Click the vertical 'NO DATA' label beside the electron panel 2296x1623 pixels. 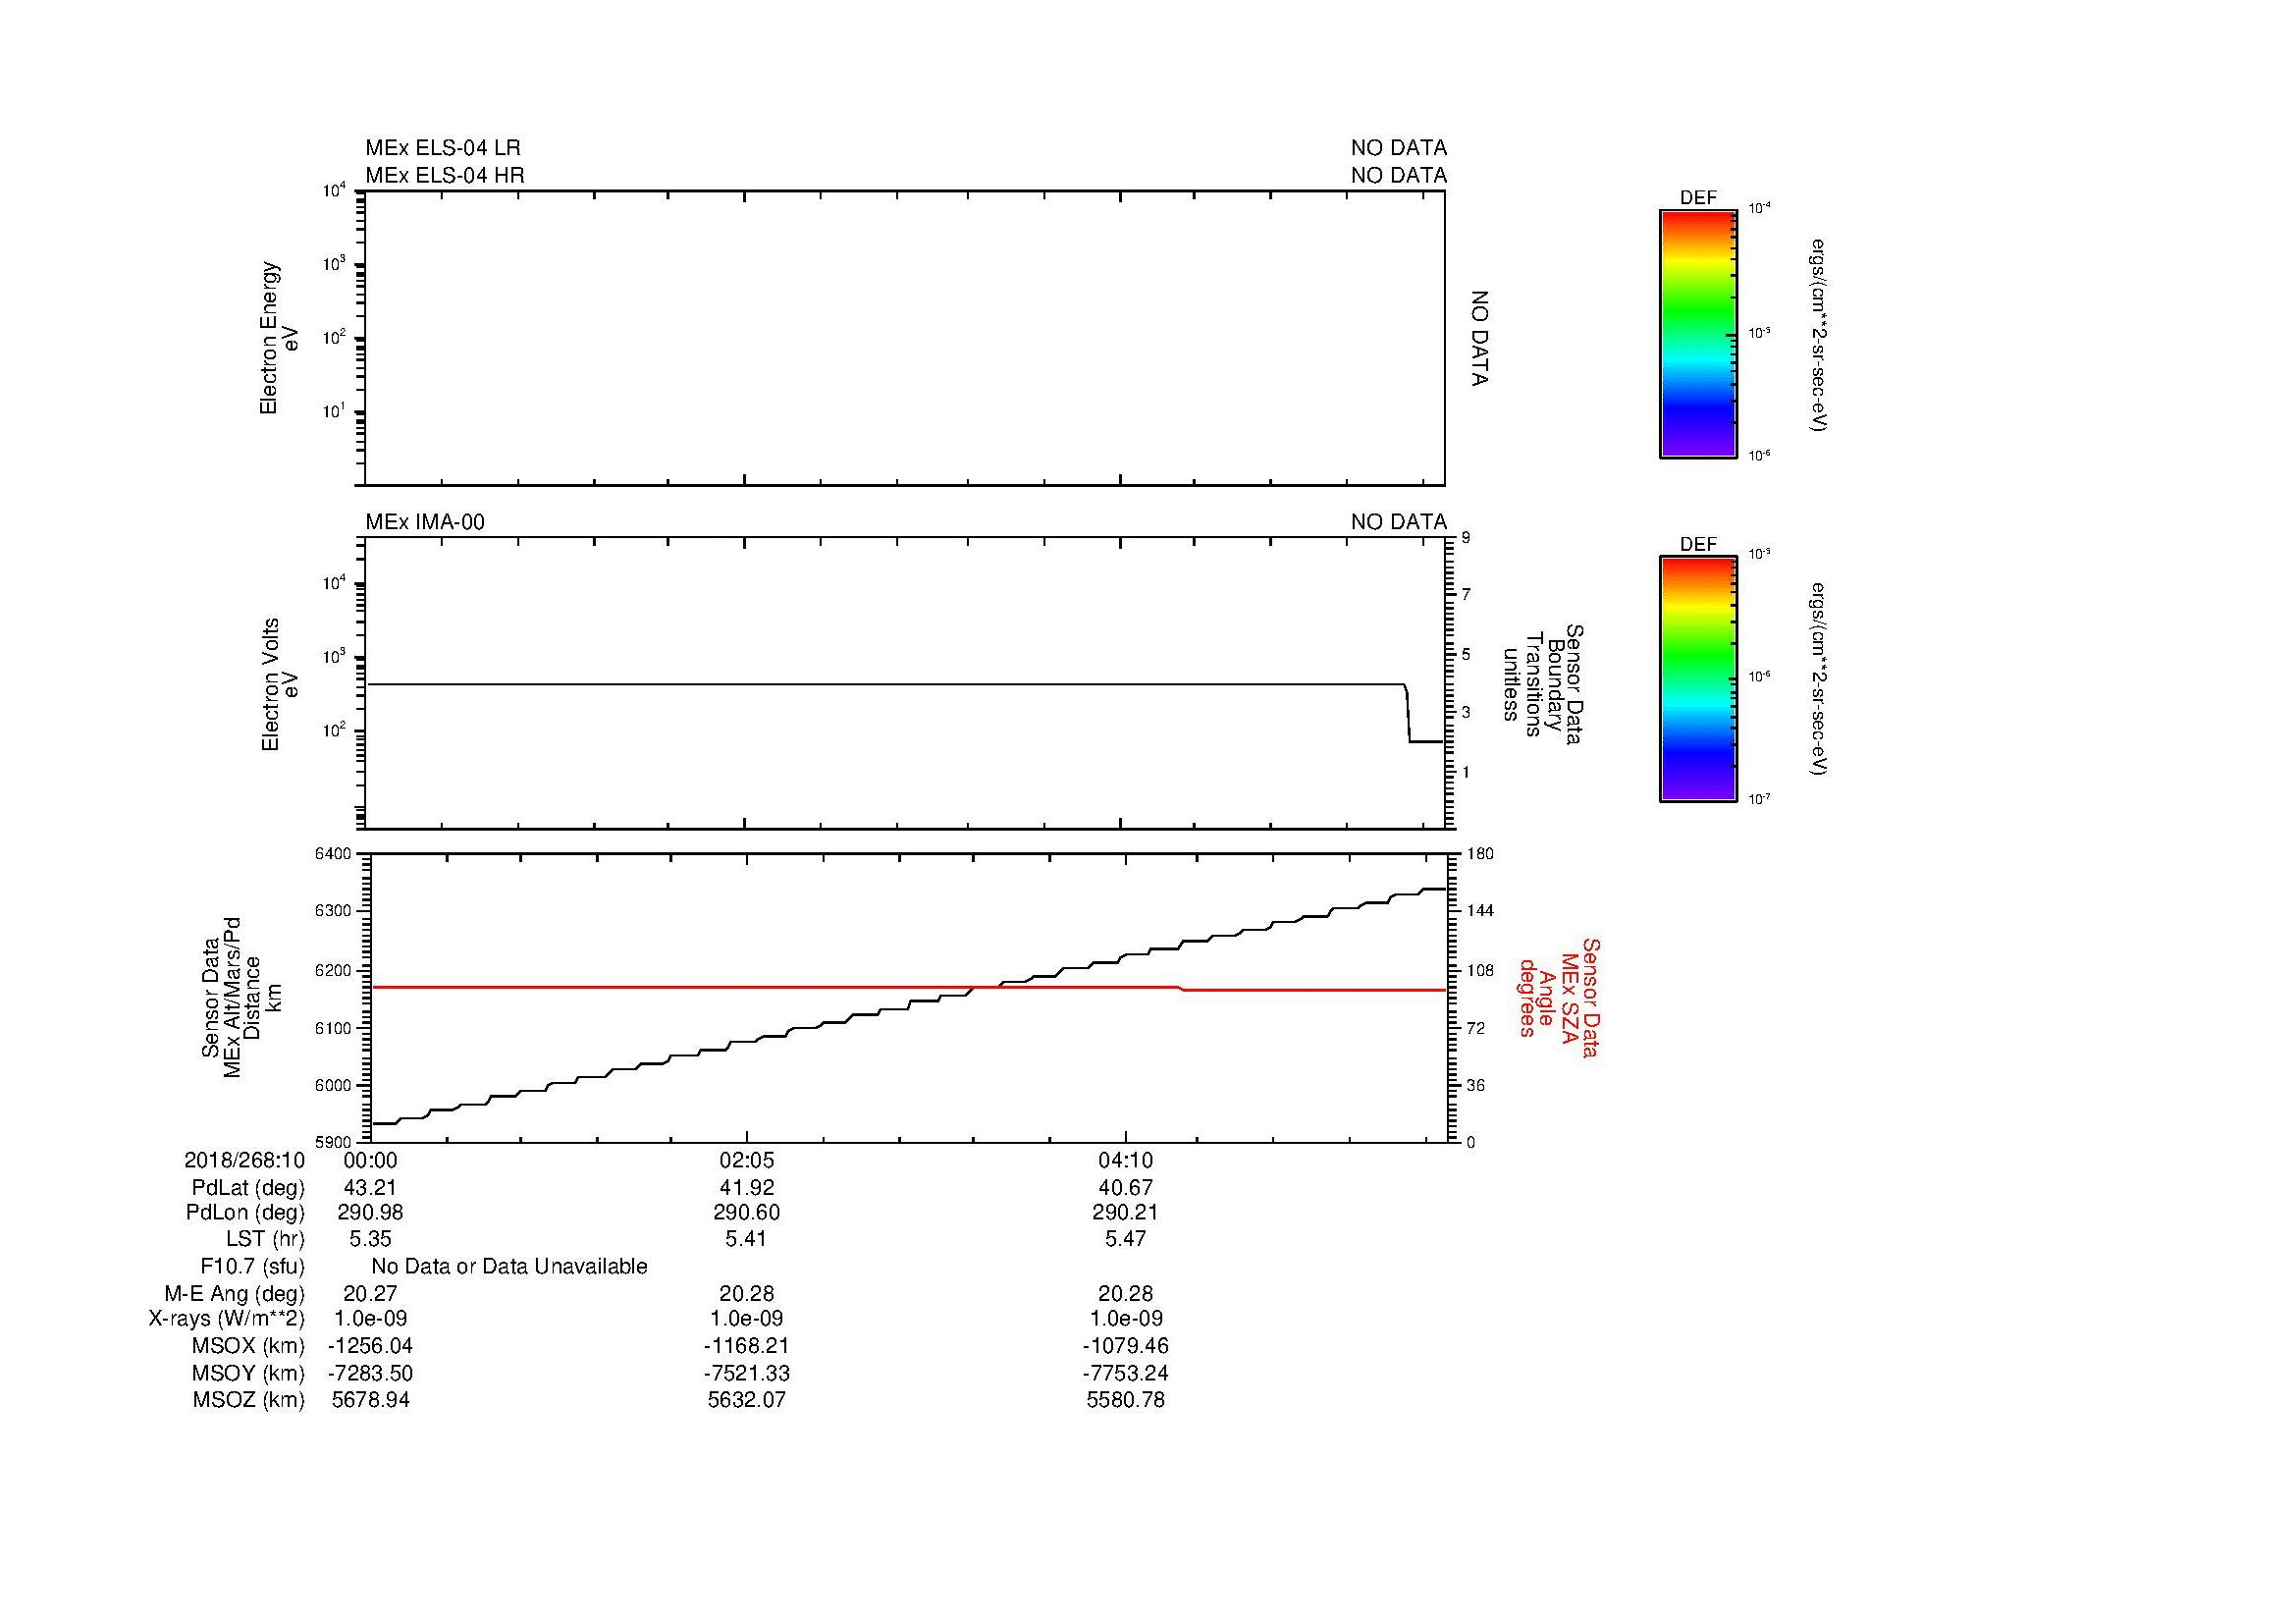pyautogui.click(x=1480, y=338)
